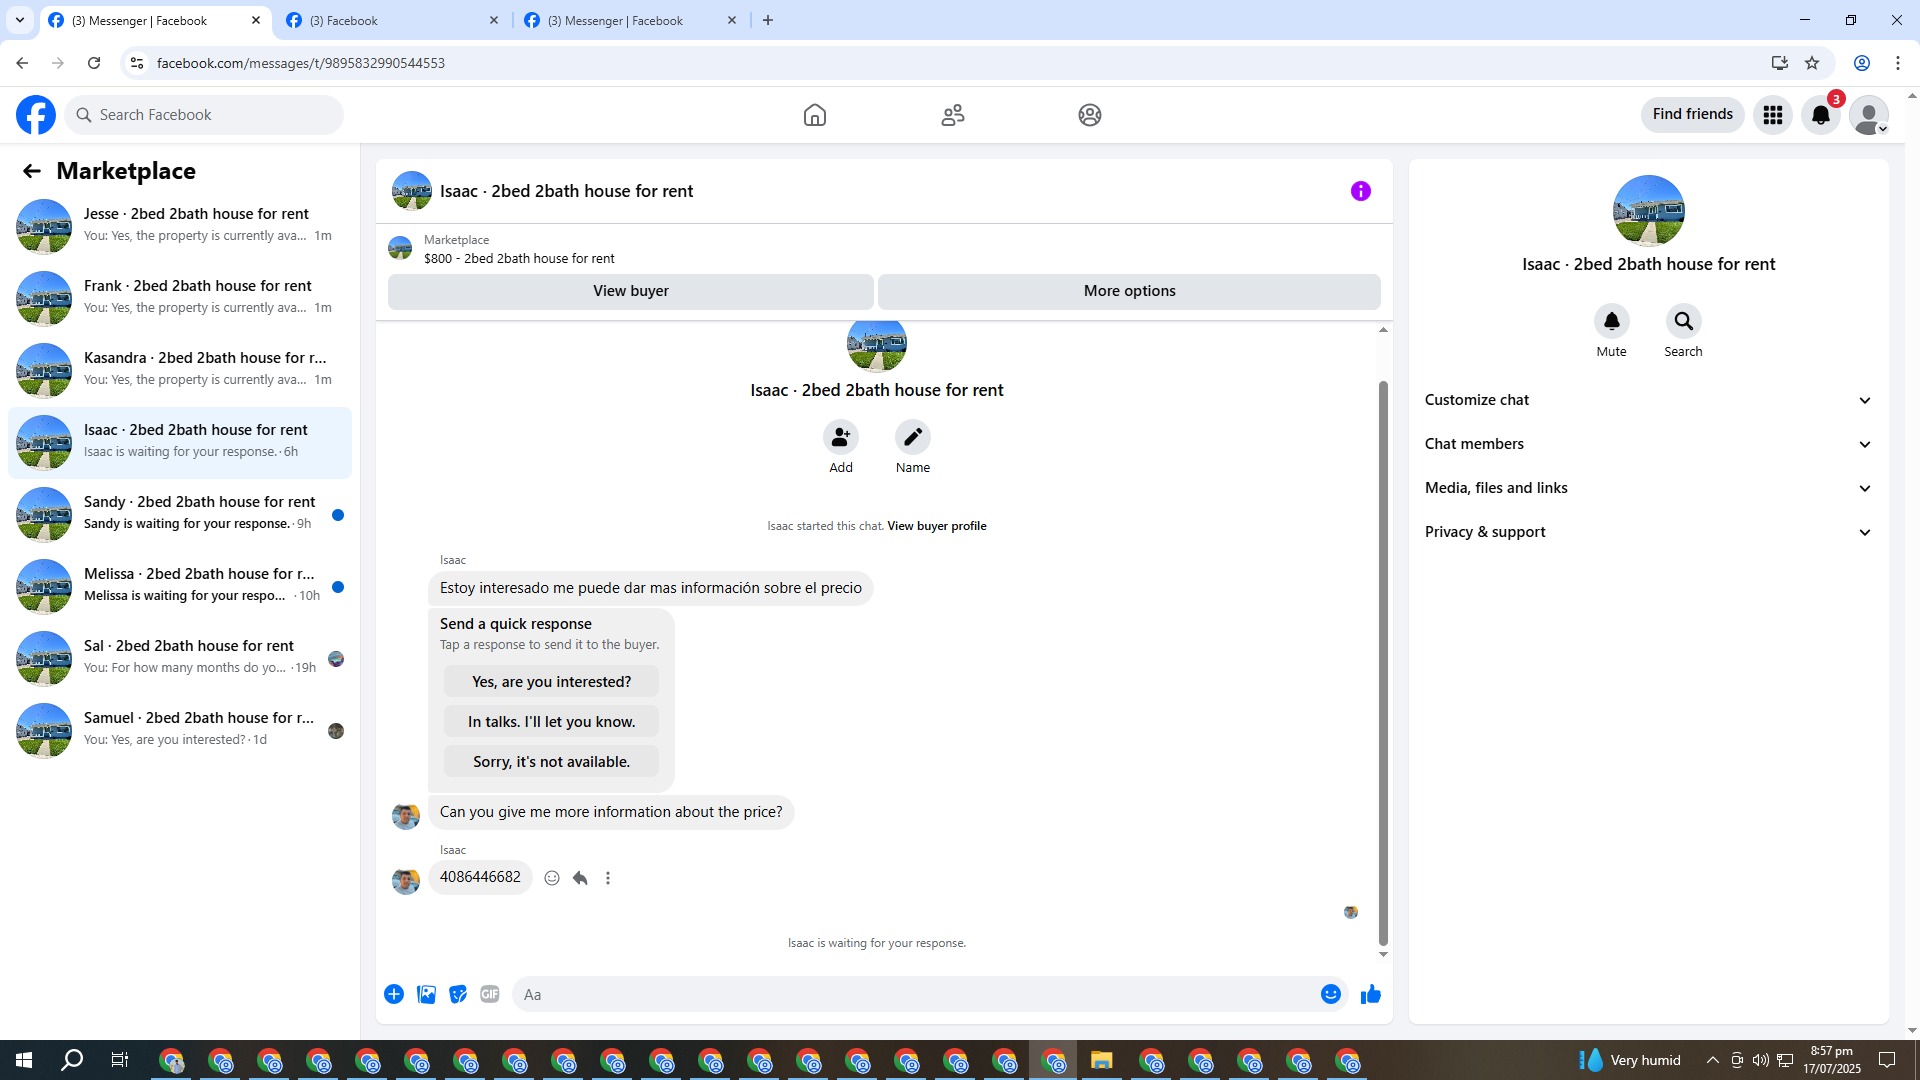Viewport: 1920px width, 1080px height.
Task: Reply to the 4086446682 message
Action: (580, 878)
